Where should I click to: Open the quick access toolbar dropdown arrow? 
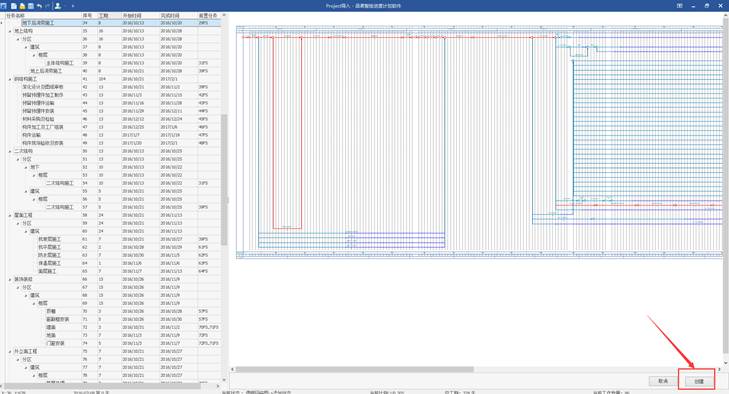pyautogui.click(x=73, y=6)
